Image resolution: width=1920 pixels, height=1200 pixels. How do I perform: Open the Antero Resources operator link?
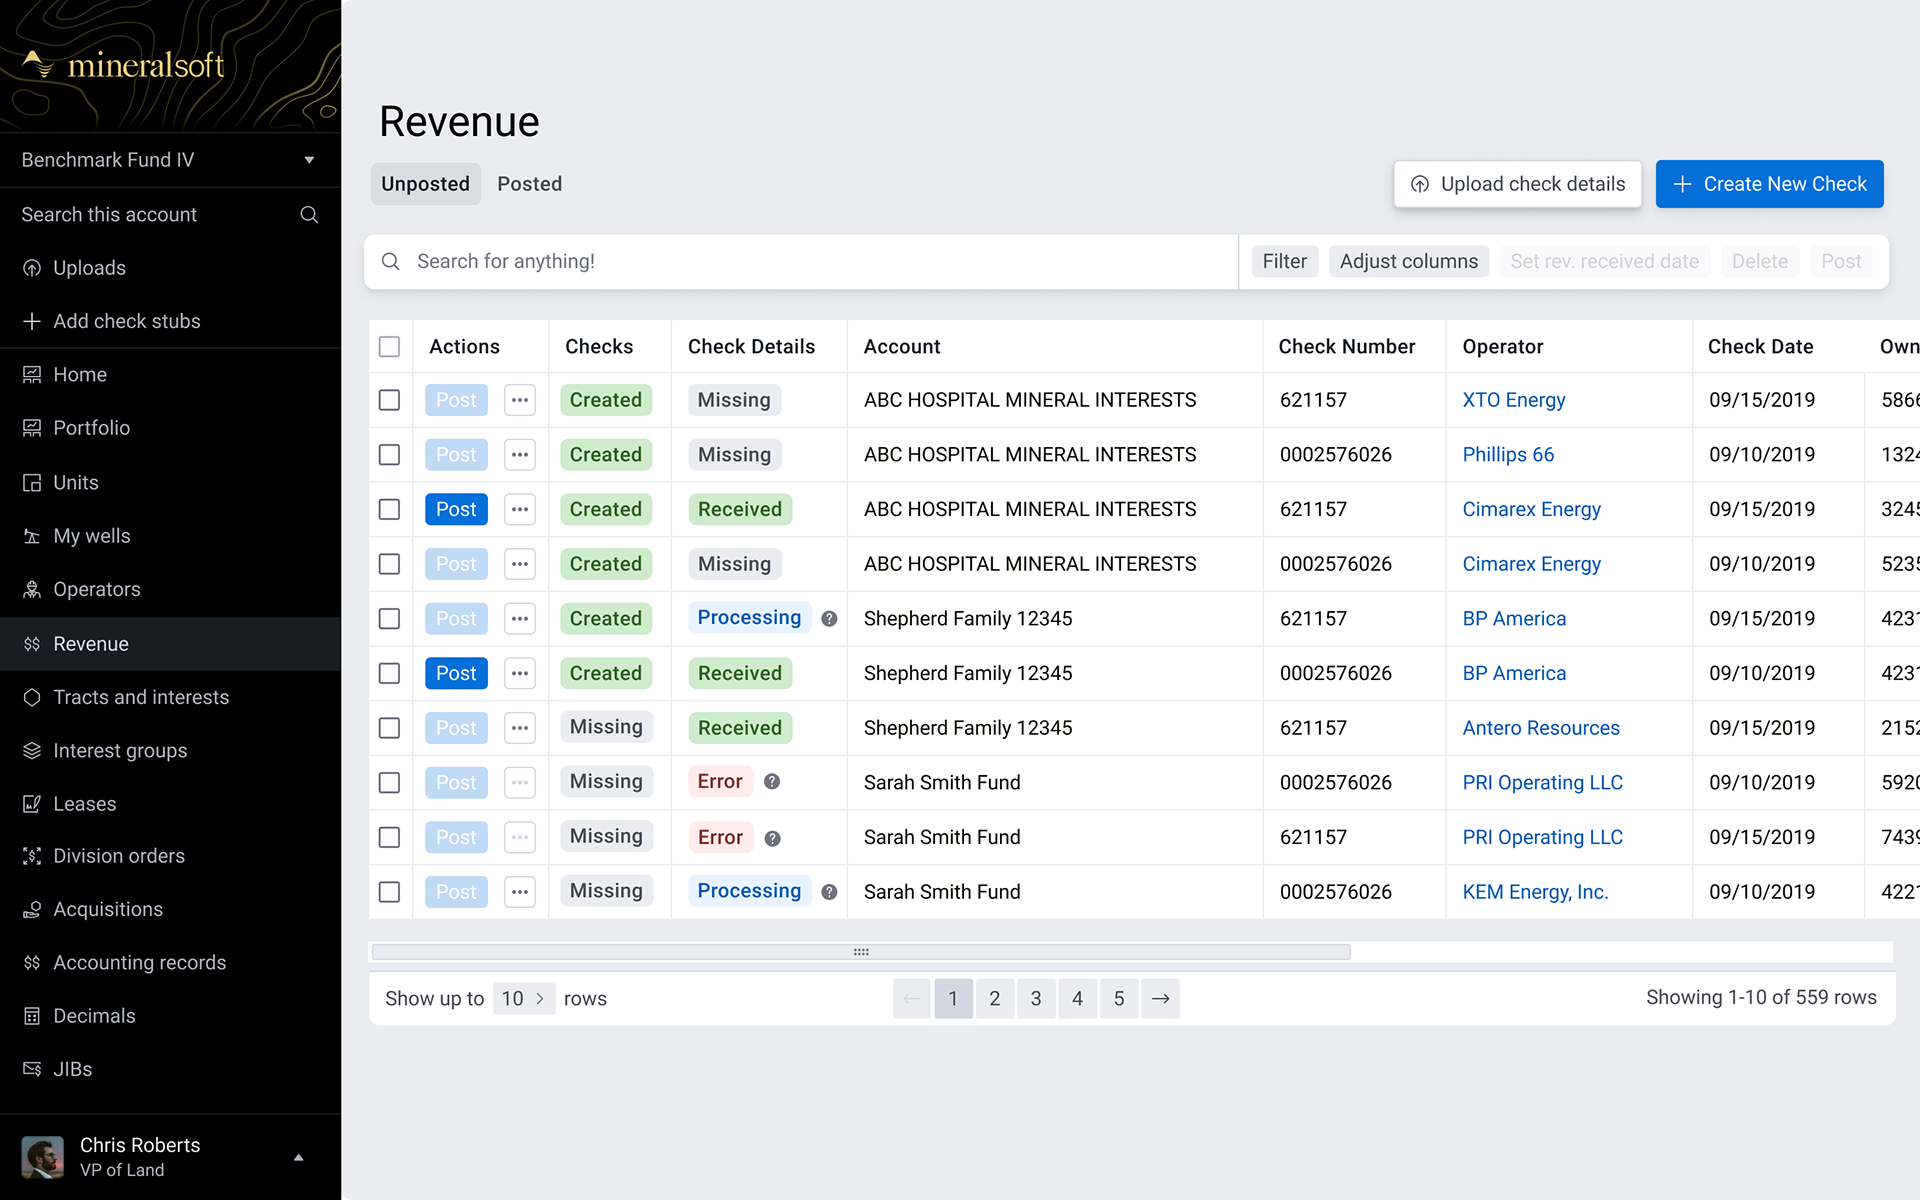pos(1541,728)
